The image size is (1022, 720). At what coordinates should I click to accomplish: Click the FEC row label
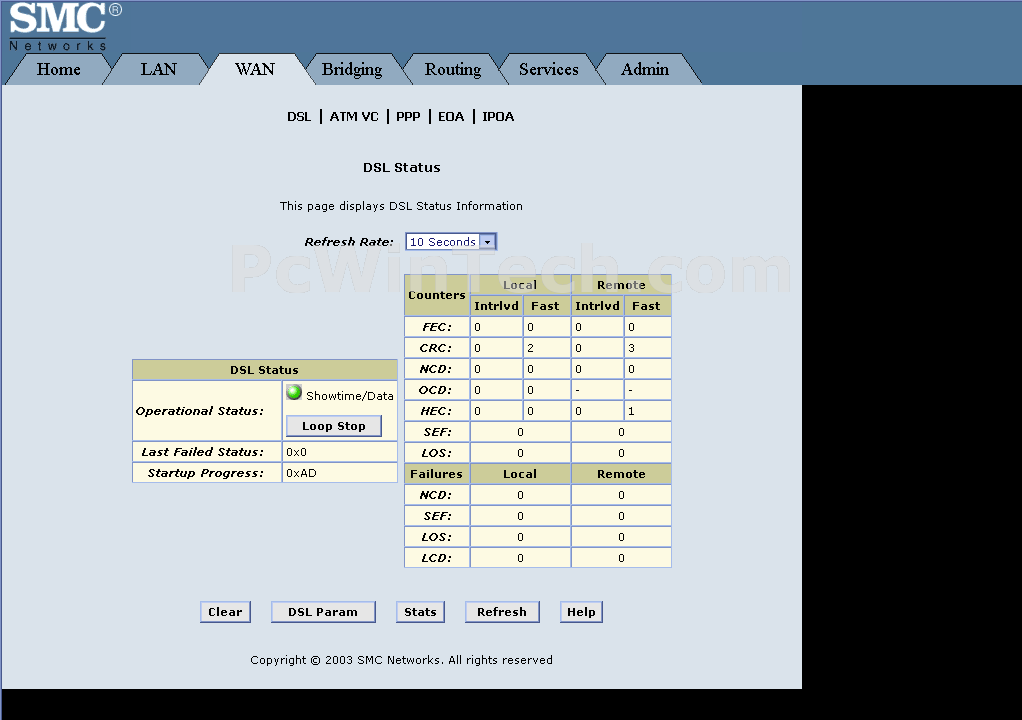(x=437, y=327)
